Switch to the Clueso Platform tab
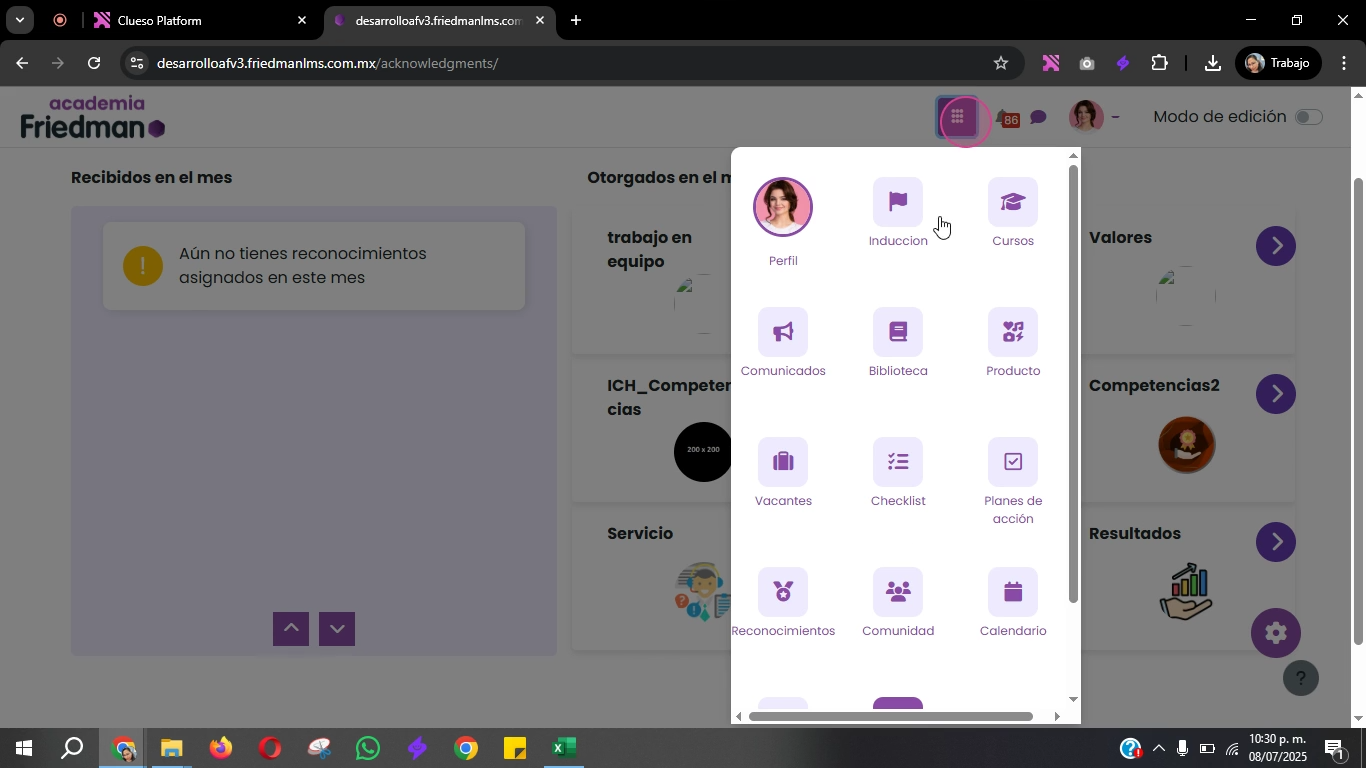 click(200, 20)
